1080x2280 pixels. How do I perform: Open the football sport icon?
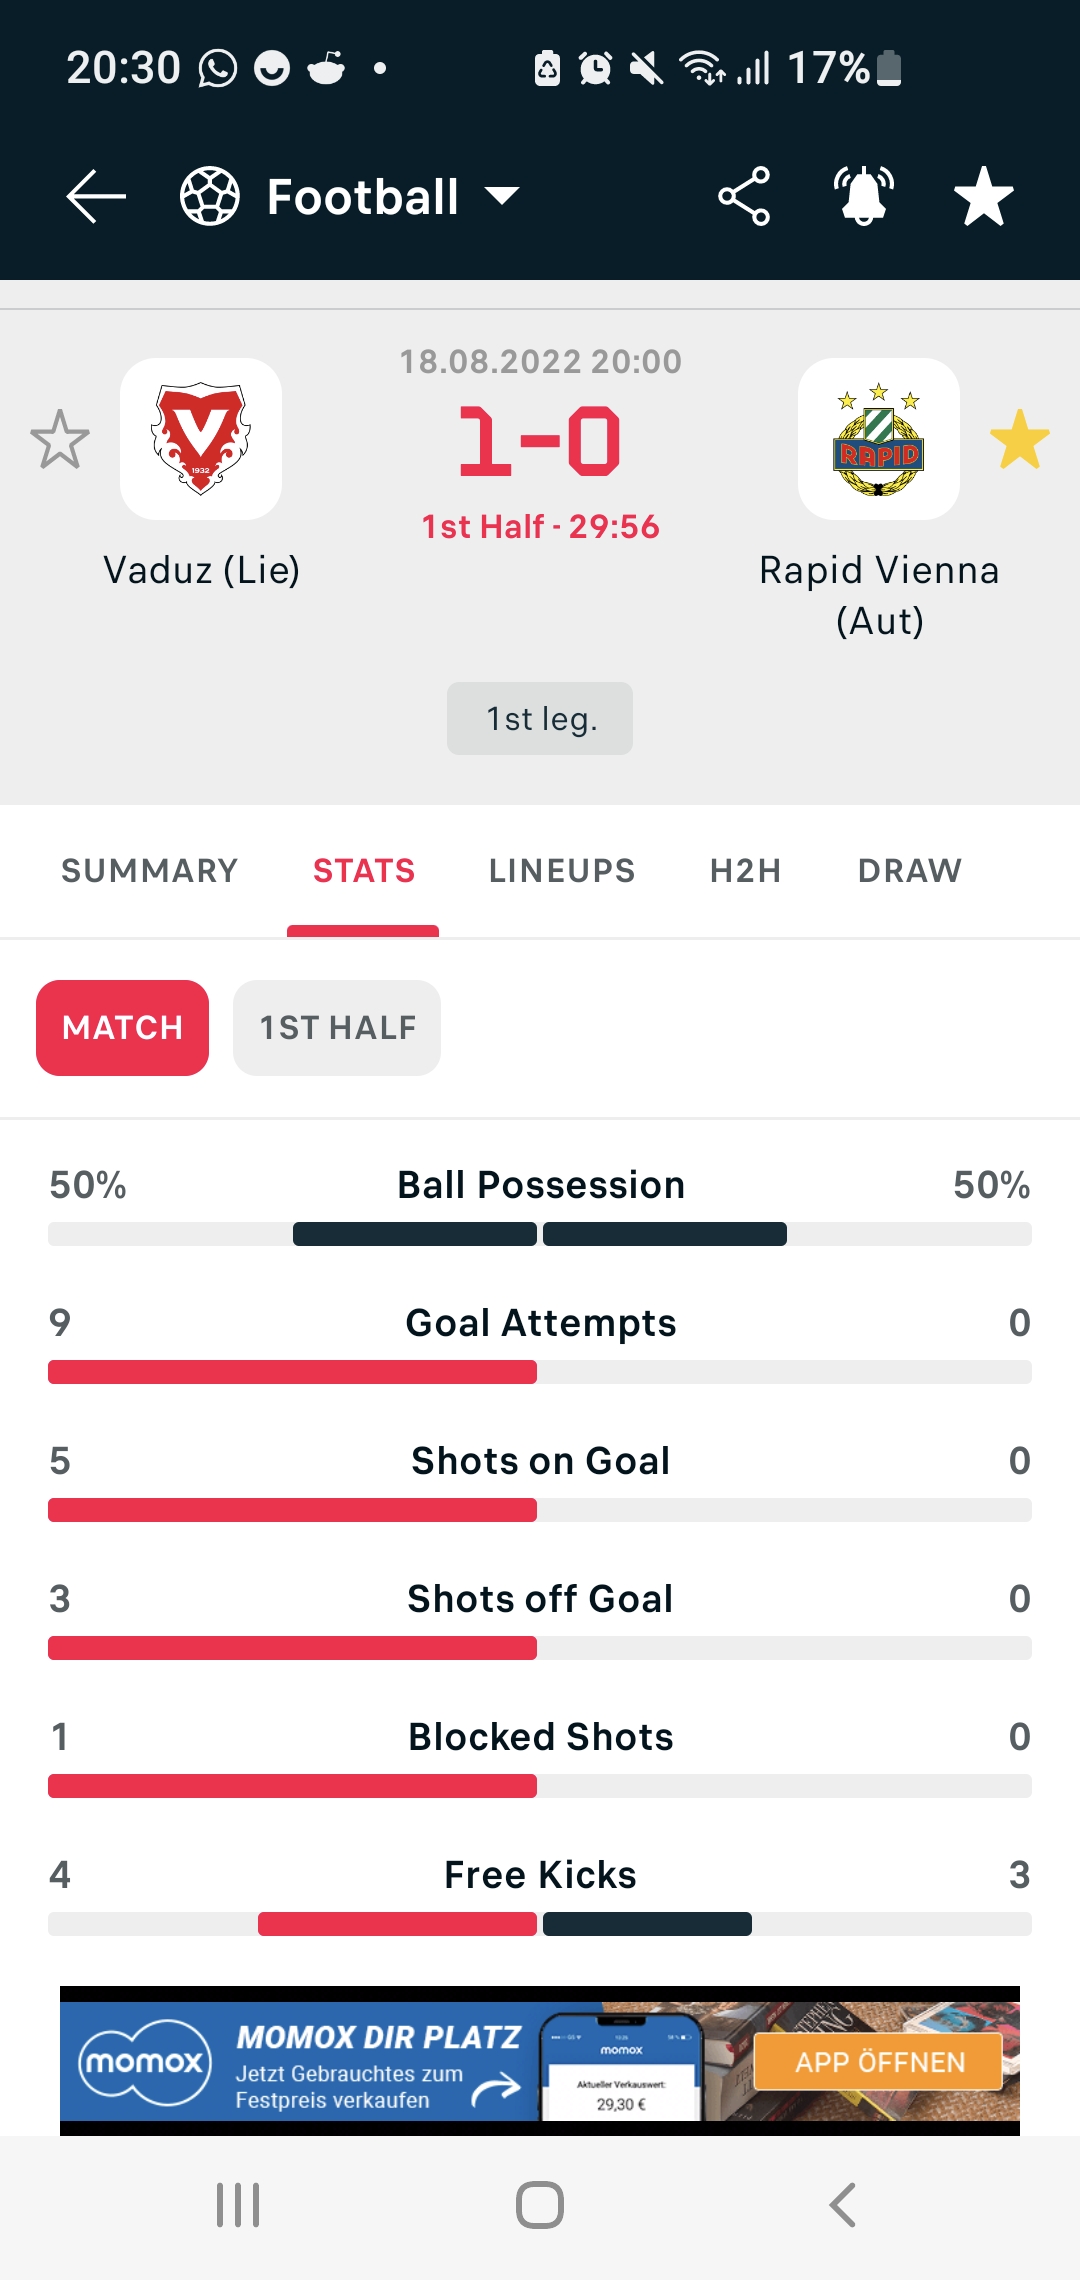[209, 196]
